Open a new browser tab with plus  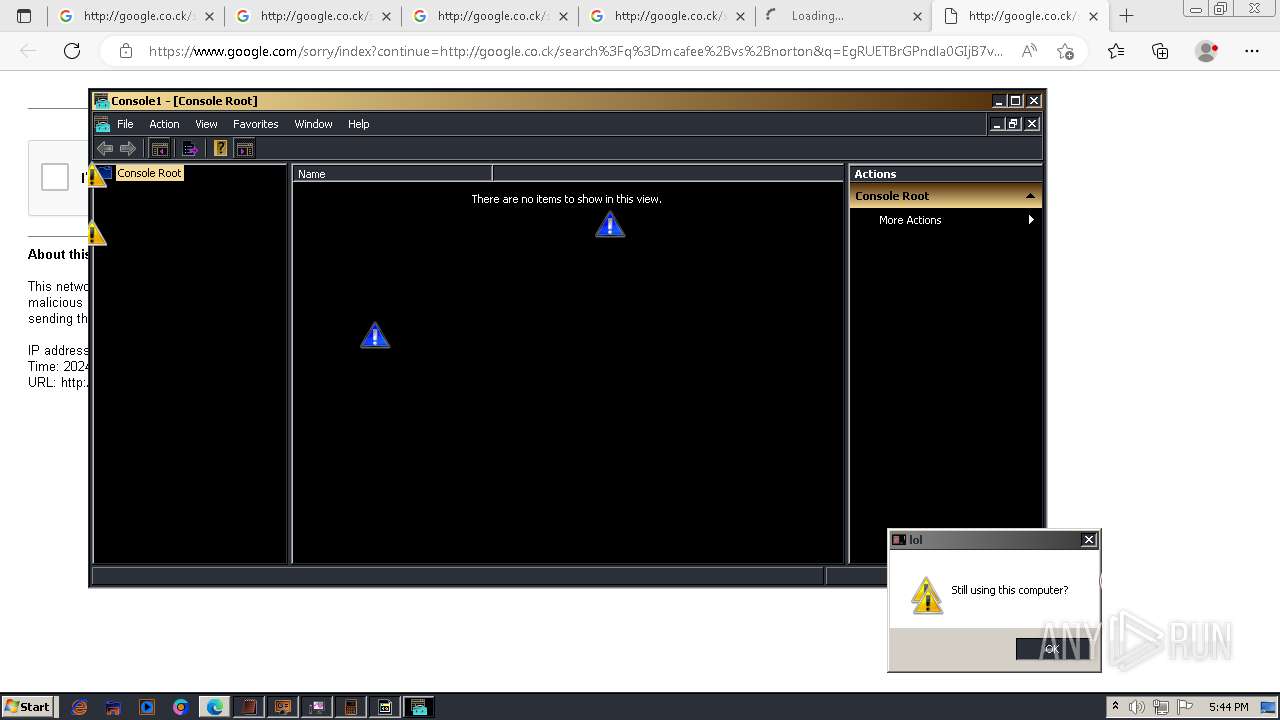[1127, 16]
